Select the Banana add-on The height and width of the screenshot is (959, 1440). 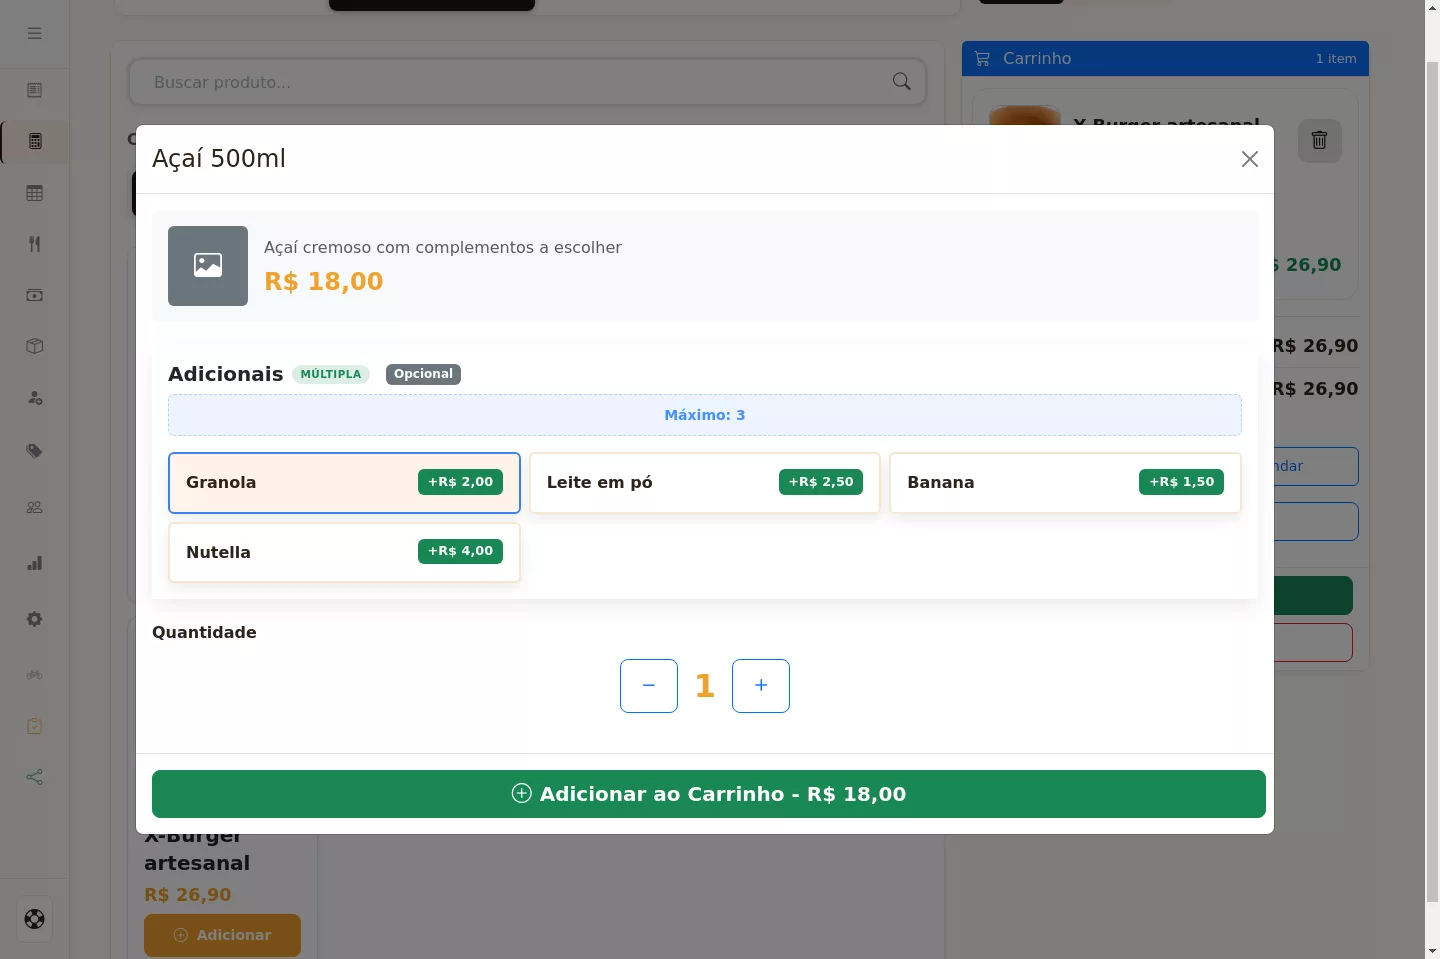(1065, 483)
